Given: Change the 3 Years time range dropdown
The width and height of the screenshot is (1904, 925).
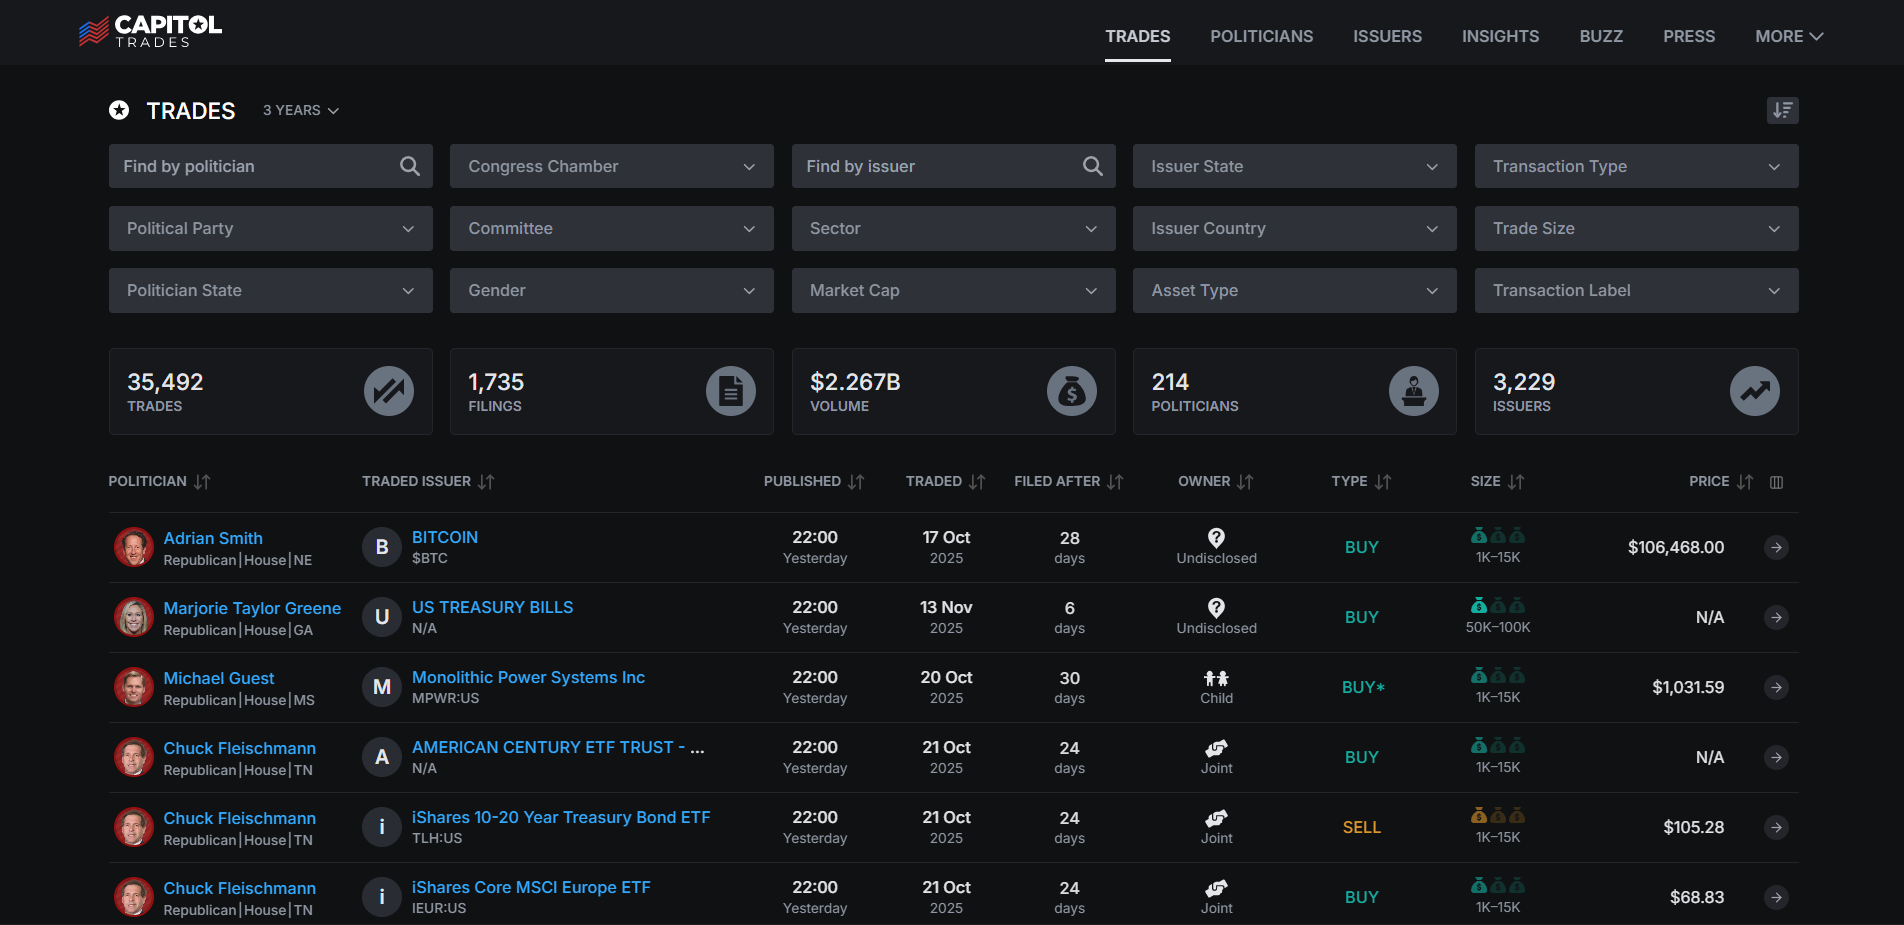Looking at the screenshot, I should [300, 110].
